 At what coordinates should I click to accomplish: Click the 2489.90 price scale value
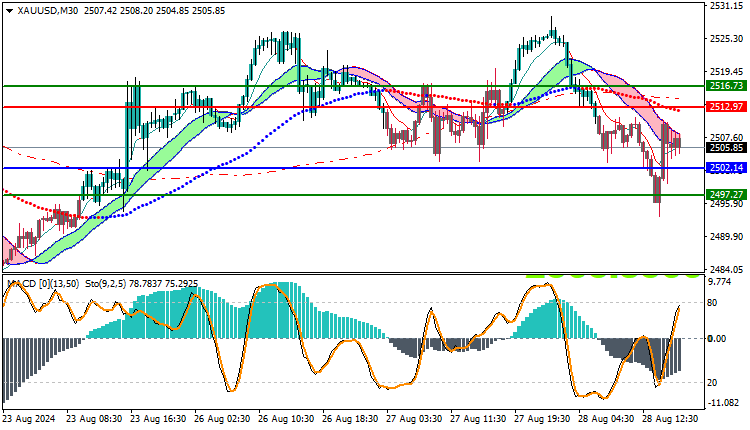click(726, 237)
